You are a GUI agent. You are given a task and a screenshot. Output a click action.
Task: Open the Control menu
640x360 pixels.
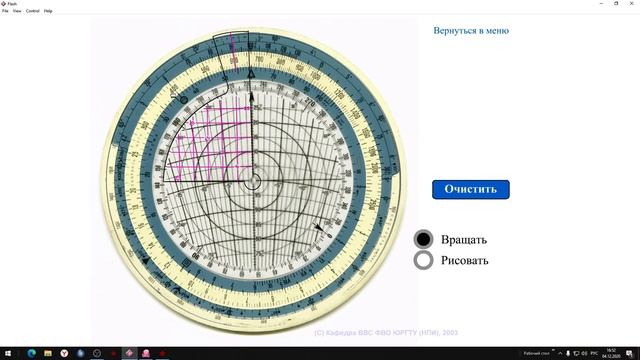click(33, 11)
